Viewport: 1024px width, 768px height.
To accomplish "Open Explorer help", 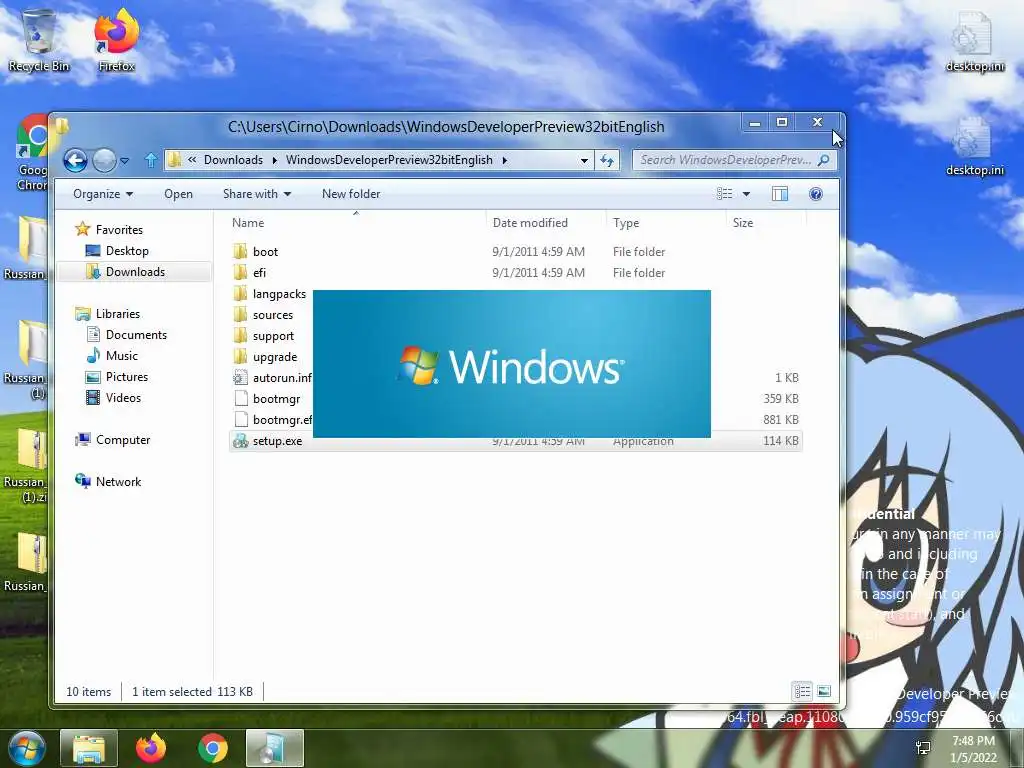I will pos(816,194).
